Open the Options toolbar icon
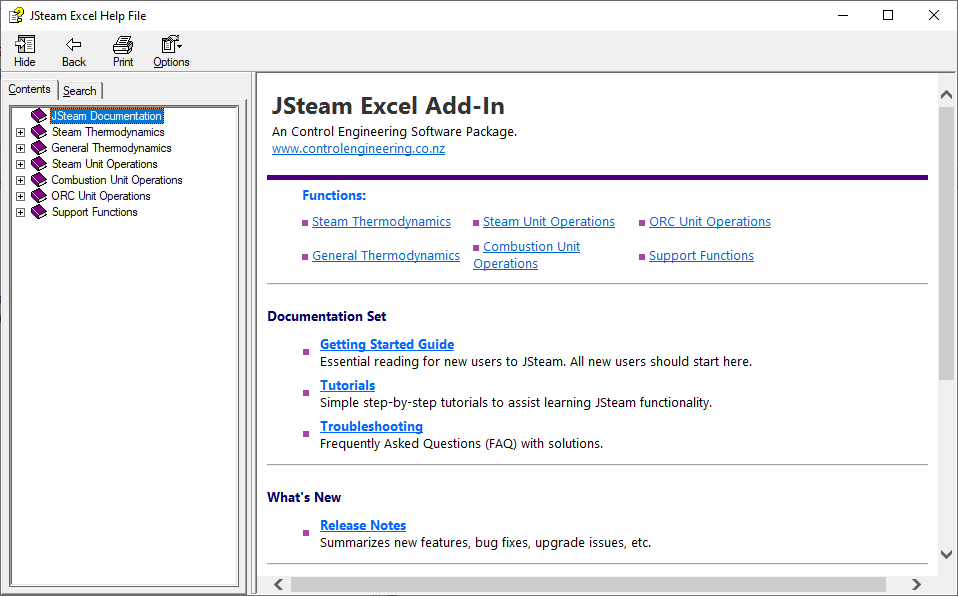The height and width of the screenshot is (596, 958). 171,45
